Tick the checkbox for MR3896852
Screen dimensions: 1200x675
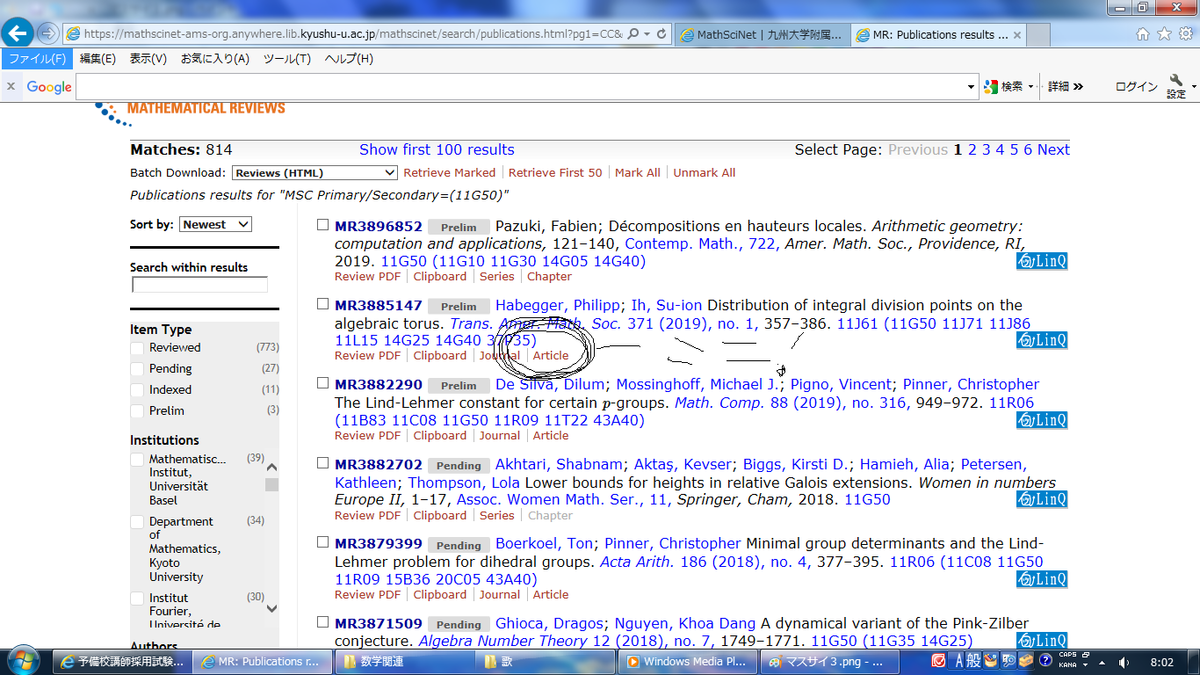[322, 226]
